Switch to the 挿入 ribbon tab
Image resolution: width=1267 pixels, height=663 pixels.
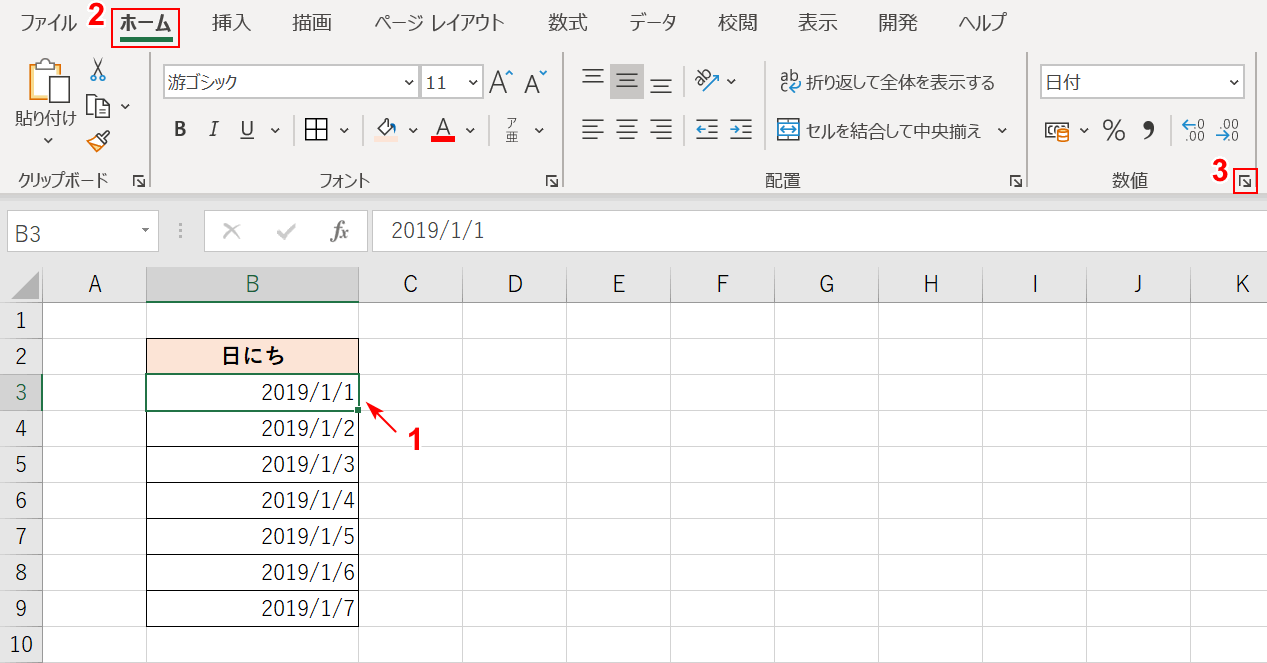click(x=231, y=22)
